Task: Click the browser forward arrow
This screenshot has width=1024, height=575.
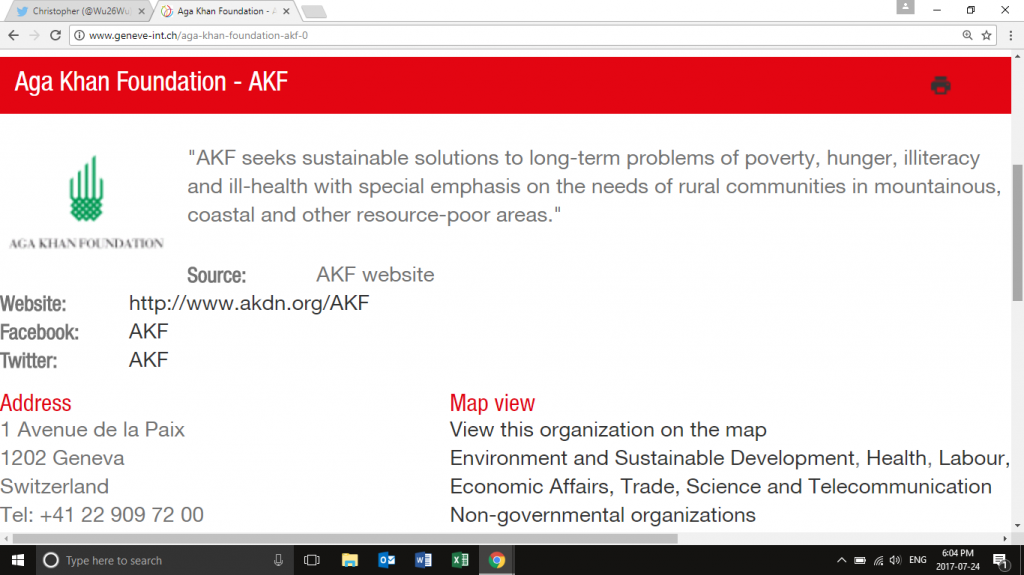Action: click(x=35, y=35)
